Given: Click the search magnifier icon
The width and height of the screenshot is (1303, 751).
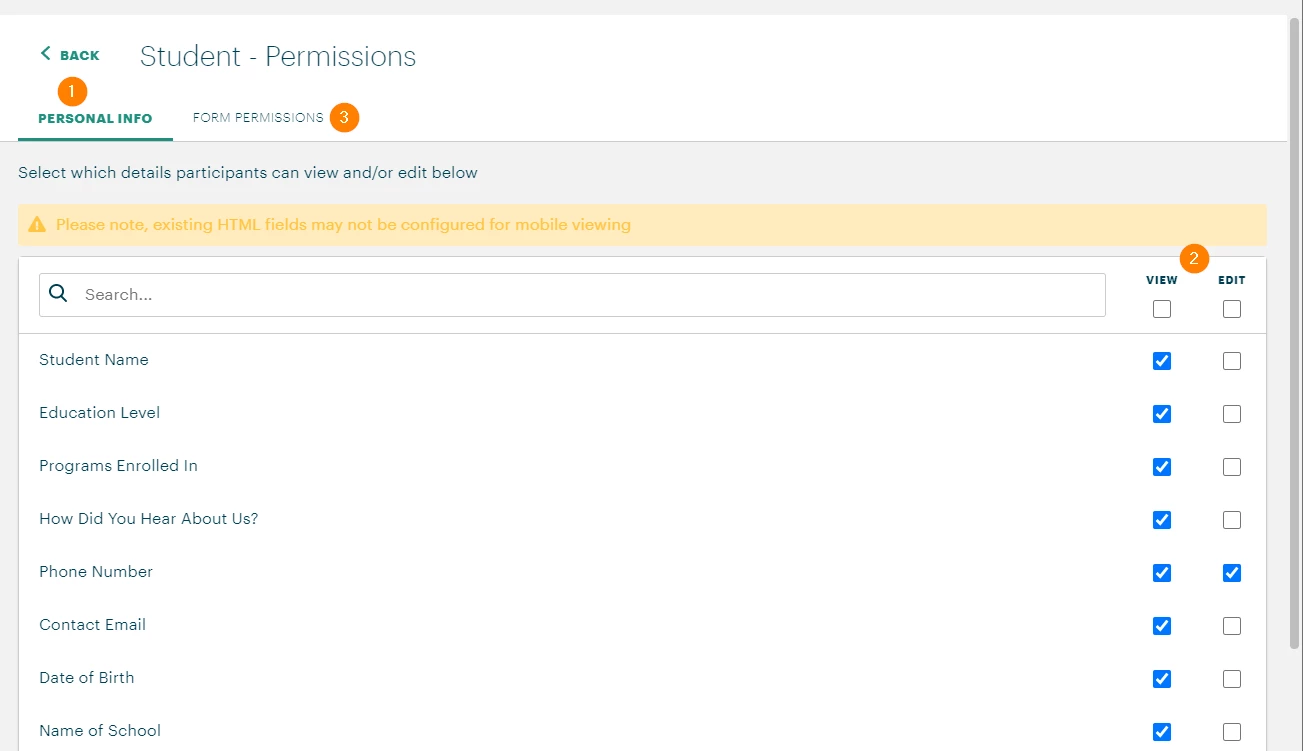Looking at the screenshot, I should click(59, 294).
